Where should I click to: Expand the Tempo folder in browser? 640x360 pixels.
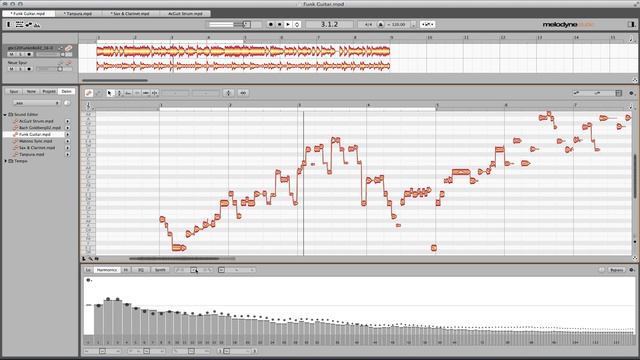pos(5,161)
